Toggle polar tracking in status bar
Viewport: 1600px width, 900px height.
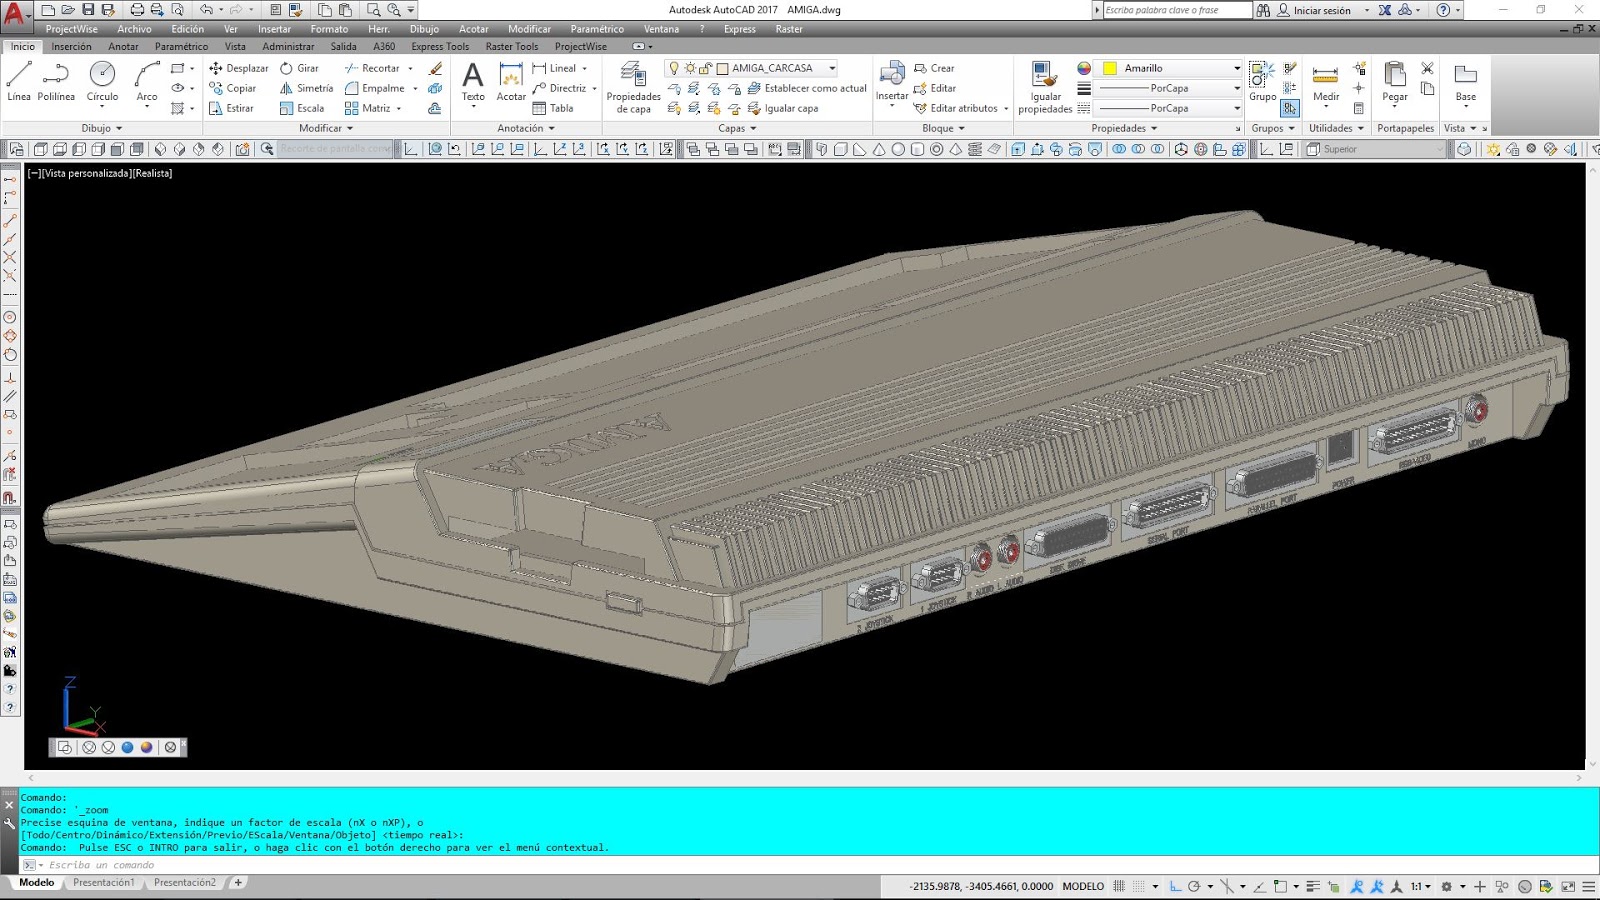(x=1194, y=886)
